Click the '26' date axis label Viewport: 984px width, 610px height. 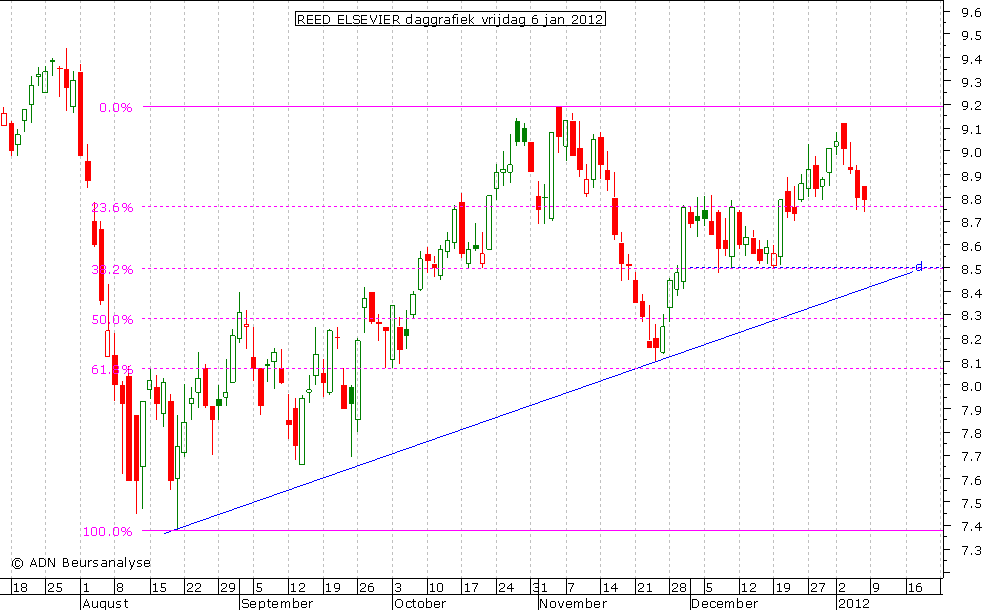pos(366,588)
